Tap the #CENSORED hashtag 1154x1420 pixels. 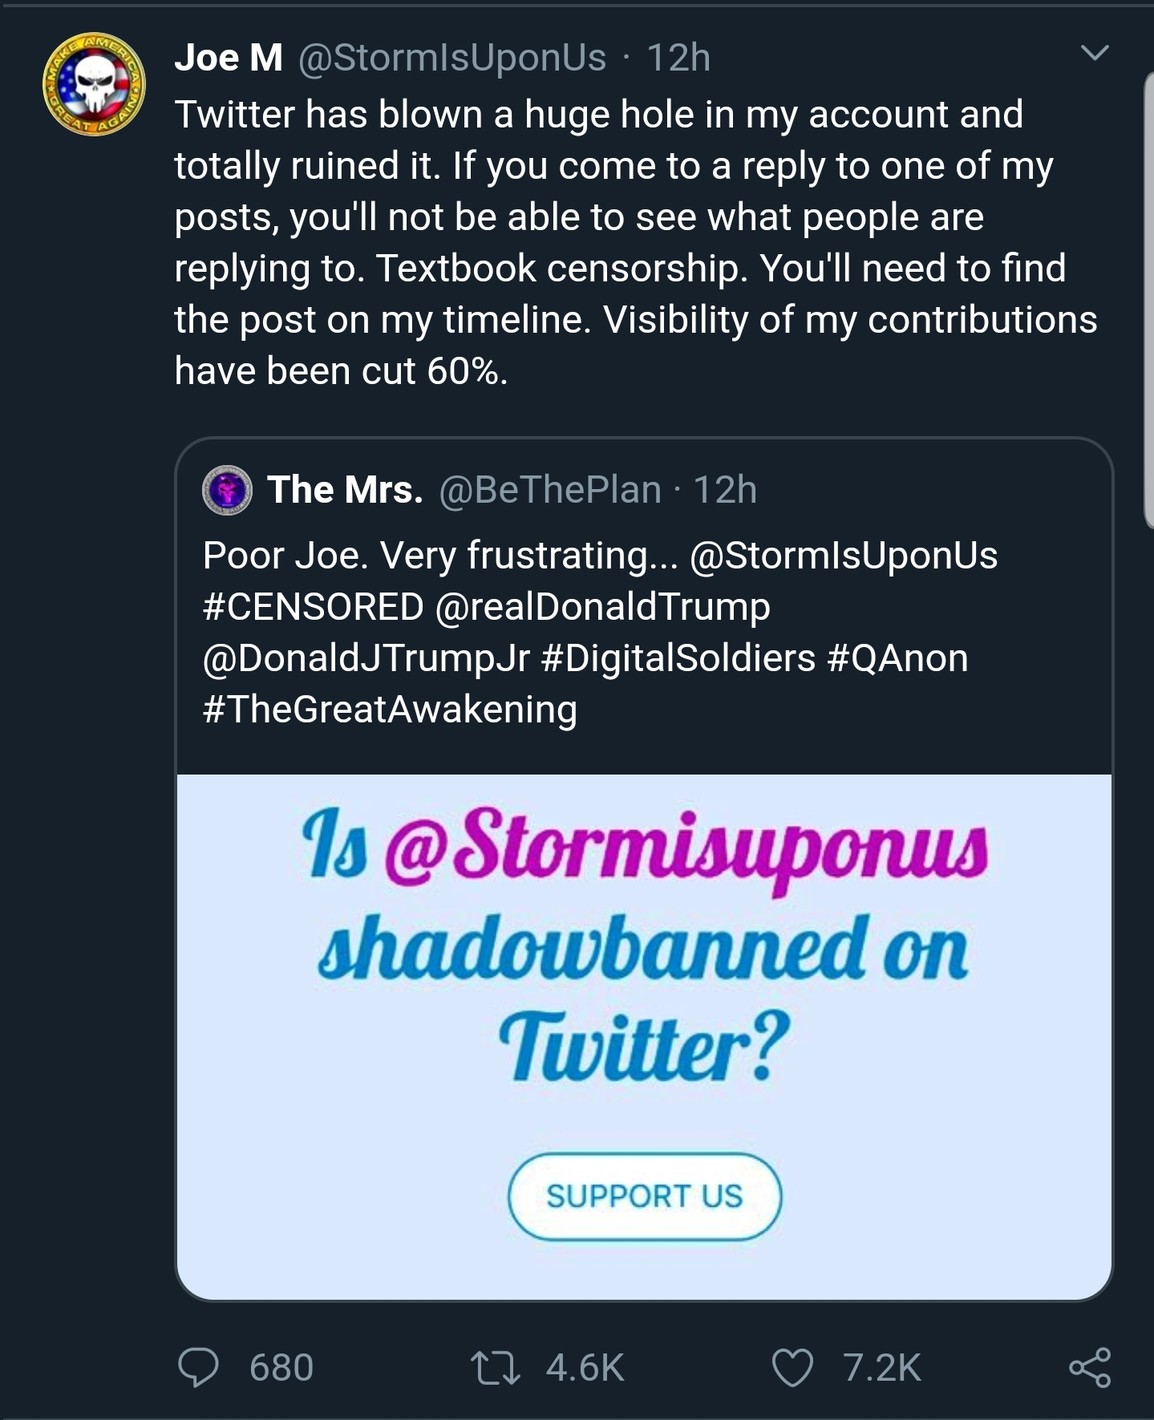(x=313, y=607)
